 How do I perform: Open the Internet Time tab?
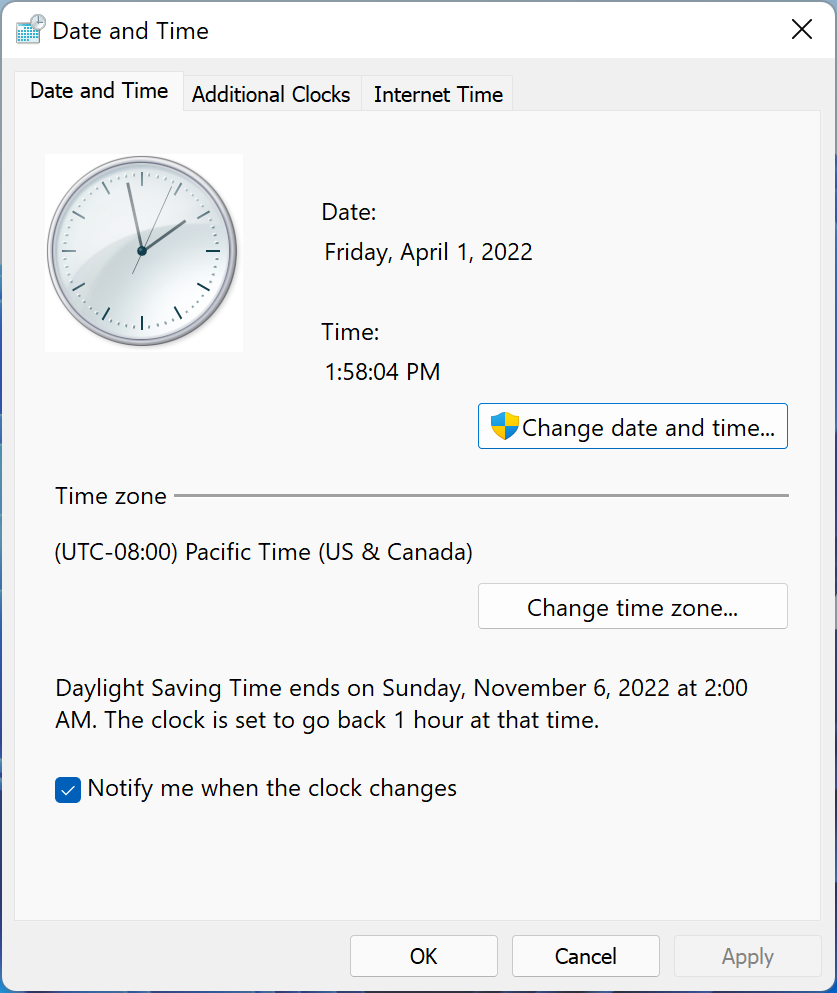[x=438, y=94]
